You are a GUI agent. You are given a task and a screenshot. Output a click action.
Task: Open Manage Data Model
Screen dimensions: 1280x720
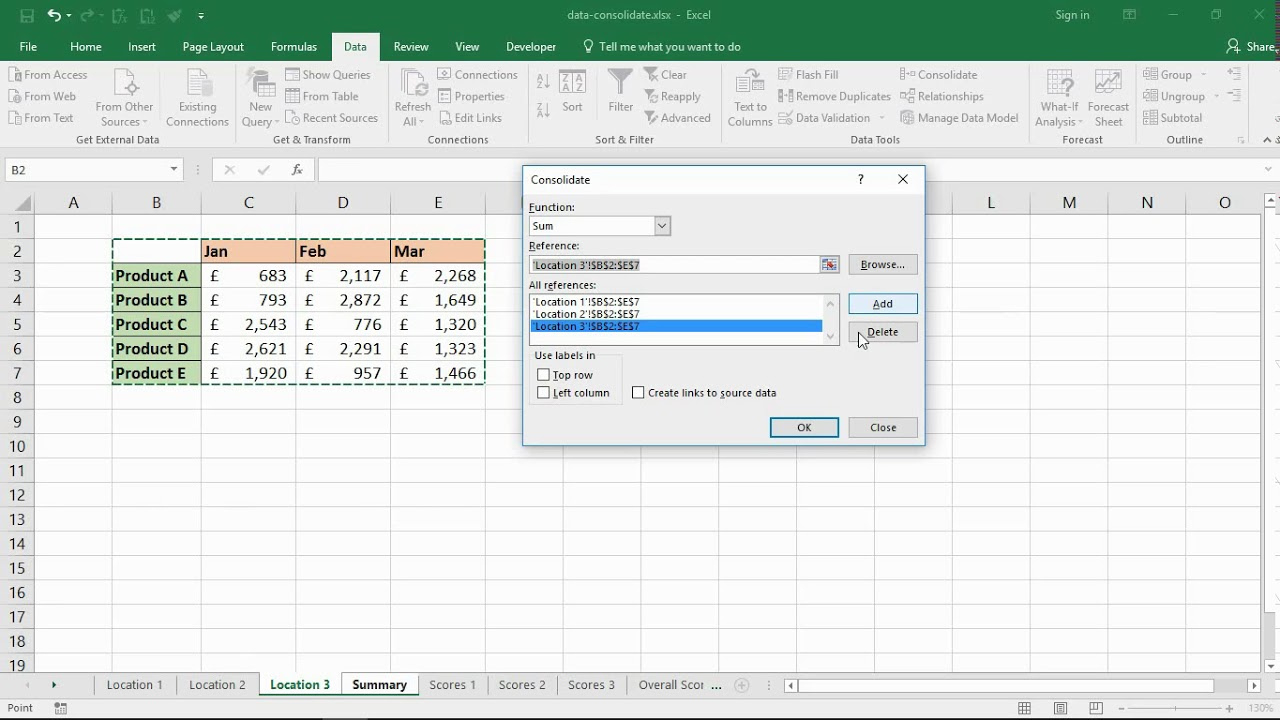click(x=959, y=118)
